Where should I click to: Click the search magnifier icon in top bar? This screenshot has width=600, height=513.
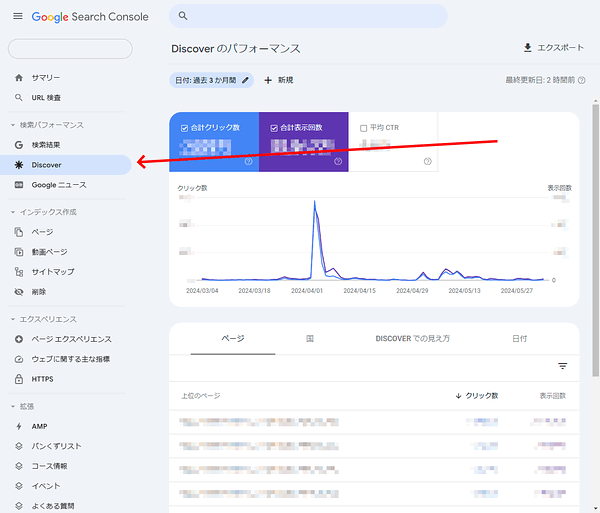(x=183, y=16)
